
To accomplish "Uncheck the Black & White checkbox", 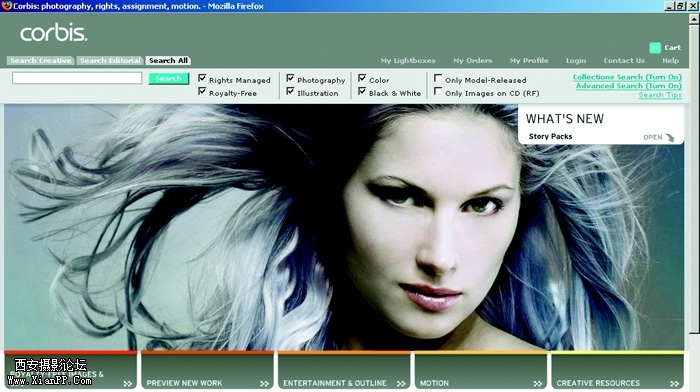I will [362, 92].
